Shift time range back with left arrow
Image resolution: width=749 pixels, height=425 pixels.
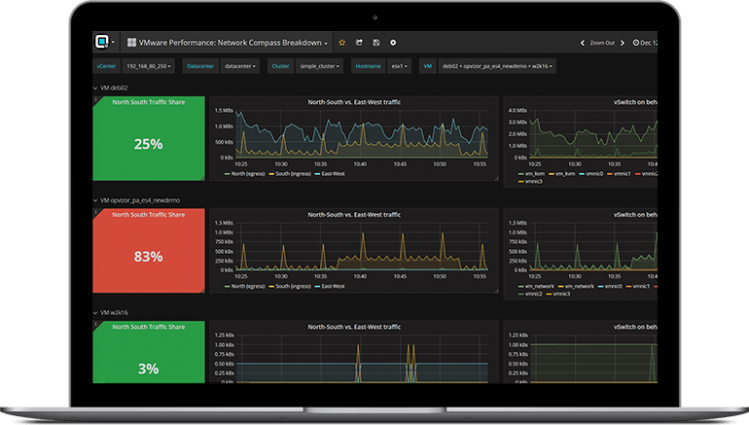coord(582,43)
